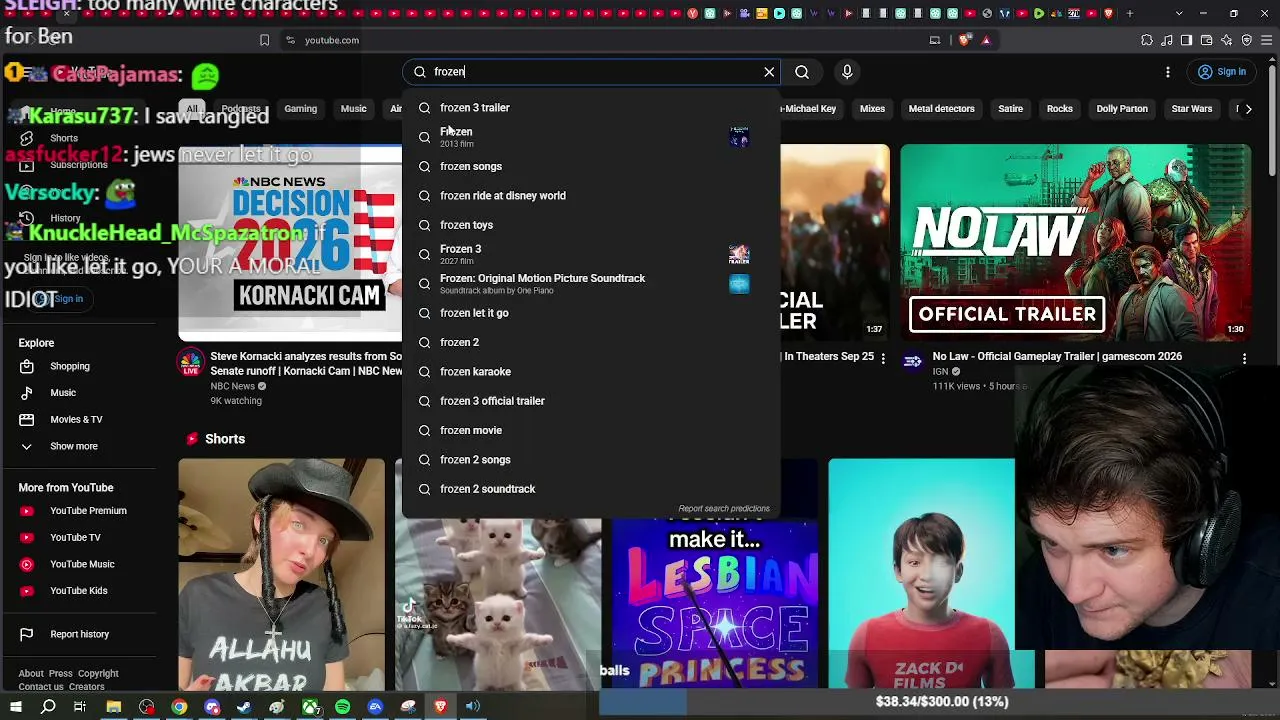Open the browser hamburger main menu

(x=1266, y=40)
